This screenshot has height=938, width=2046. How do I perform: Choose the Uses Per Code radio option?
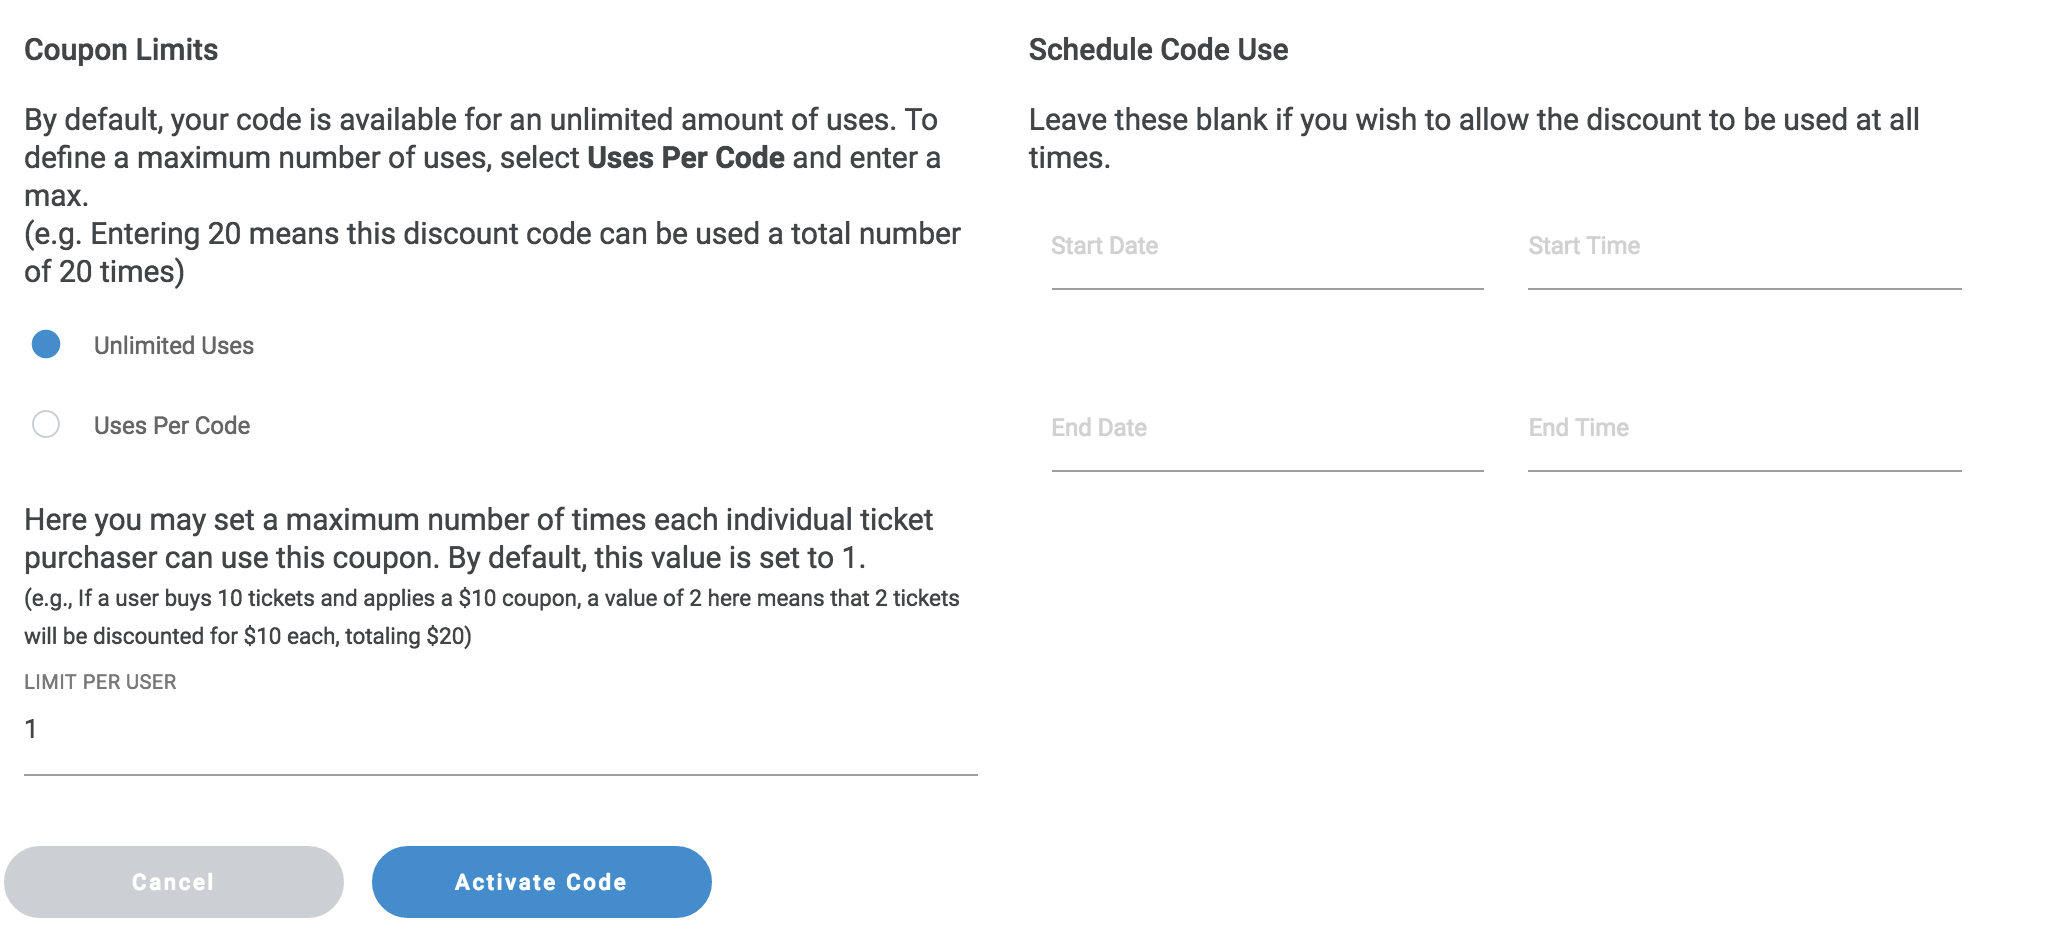[x=46, y=425]
